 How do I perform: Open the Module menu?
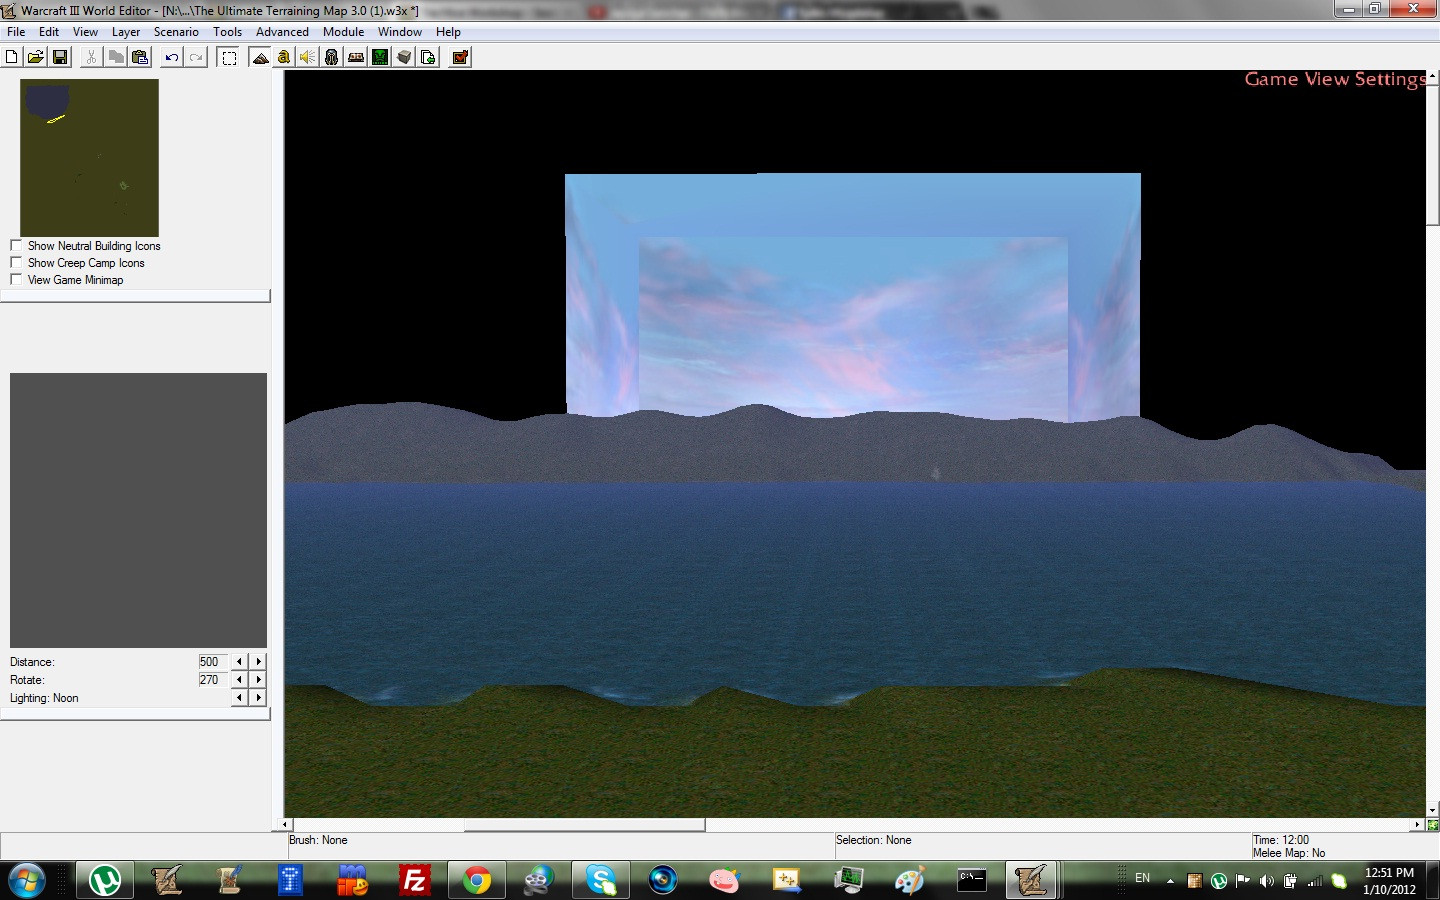point(343,32)
